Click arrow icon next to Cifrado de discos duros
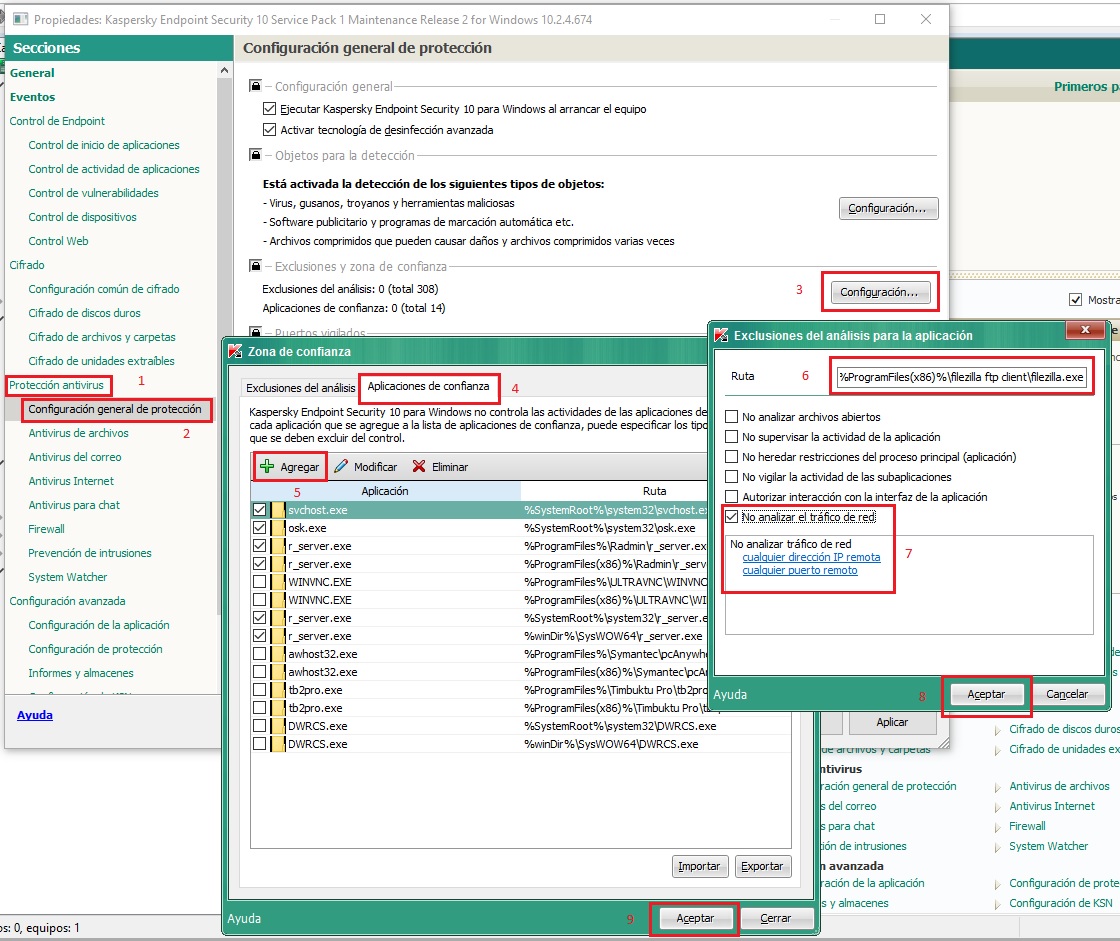 (x=998, y=730)
